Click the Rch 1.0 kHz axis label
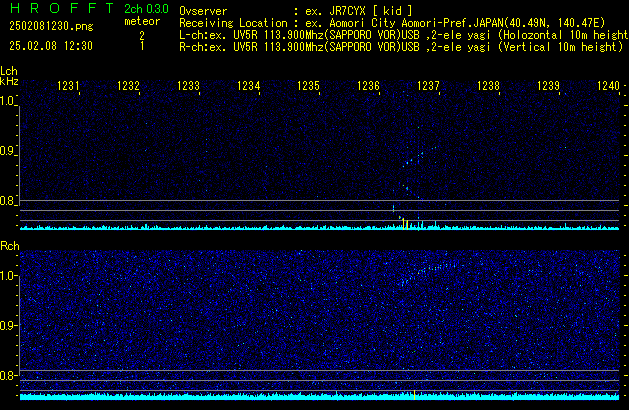Screen dimensions: 629x410 (x=7, y=276)
